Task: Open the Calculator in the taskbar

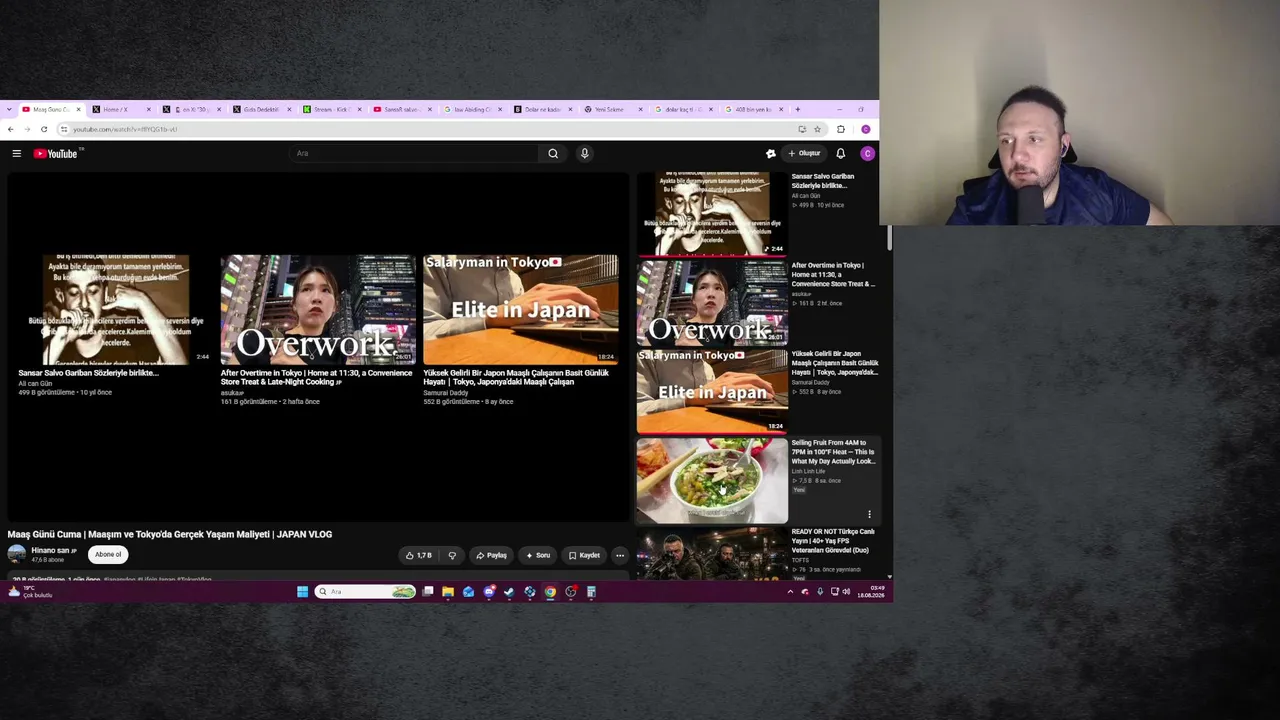Action: (591, 592)
